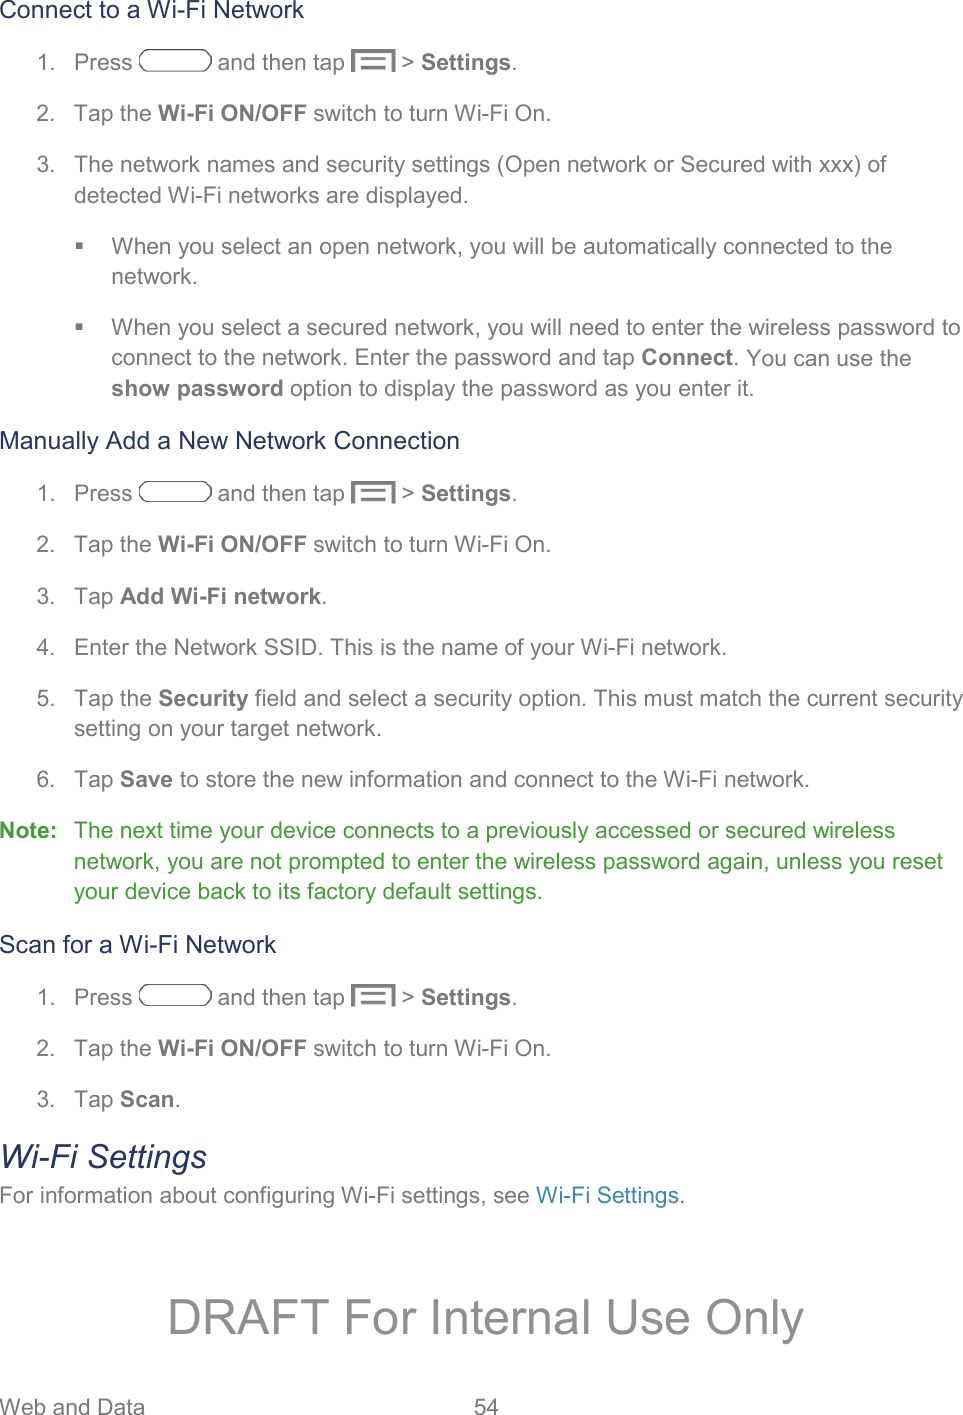Click the home key icon under Manually Add a New Network

click(x=175, y=492)
